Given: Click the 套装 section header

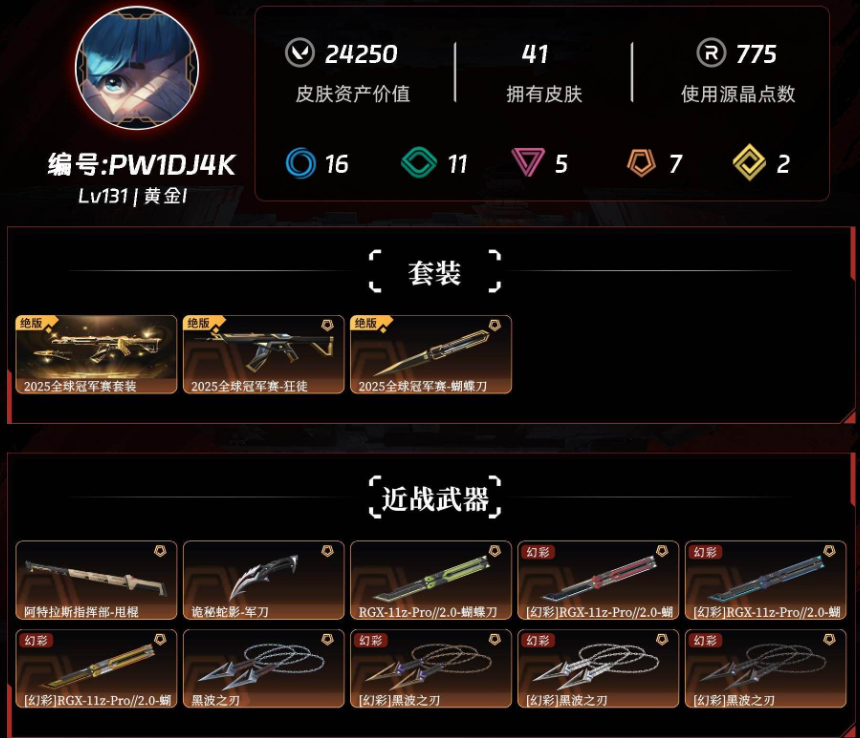Looking at the screenshot, I should [434, 273].
